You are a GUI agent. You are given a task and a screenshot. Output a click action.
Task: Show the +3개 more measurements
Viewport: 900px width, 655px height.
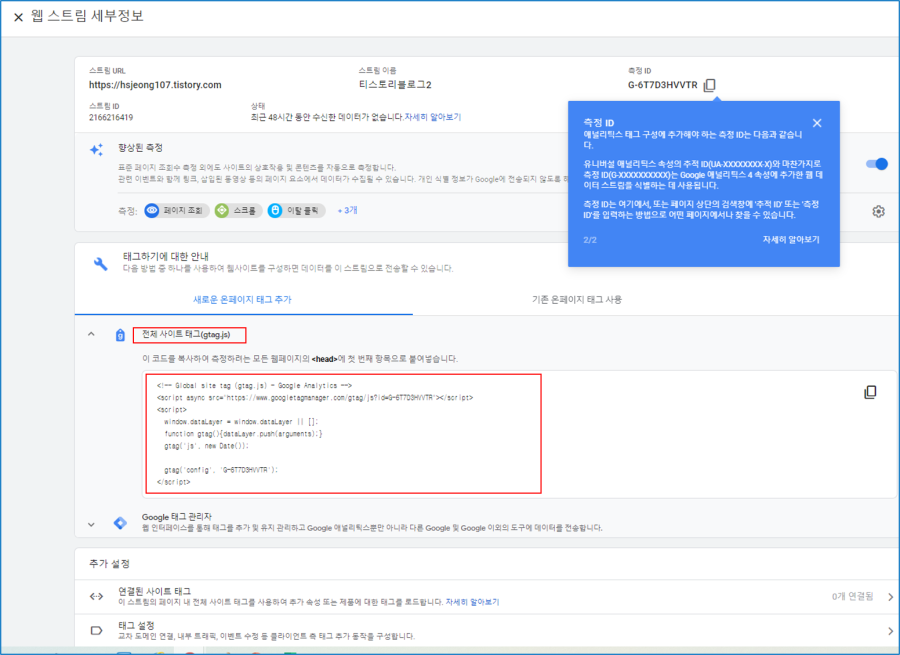(347, 210)
